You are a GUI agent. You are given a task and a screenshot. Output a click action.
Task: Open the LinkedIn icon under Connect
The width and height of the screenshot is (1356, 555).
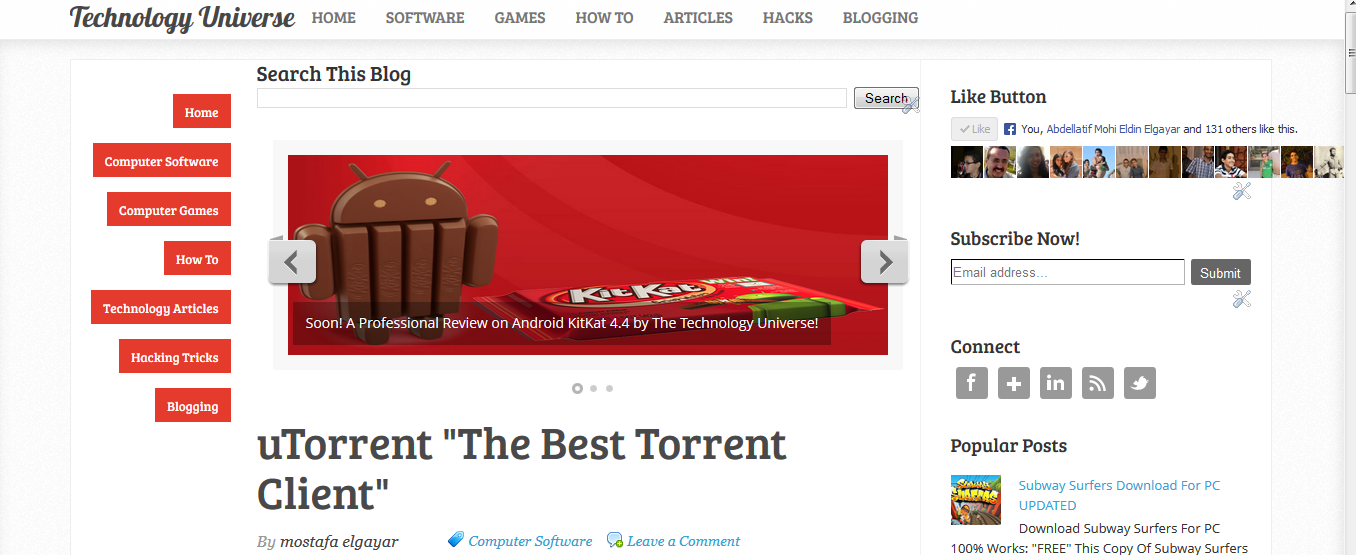pyautogui.click(x=1056, y=383)
